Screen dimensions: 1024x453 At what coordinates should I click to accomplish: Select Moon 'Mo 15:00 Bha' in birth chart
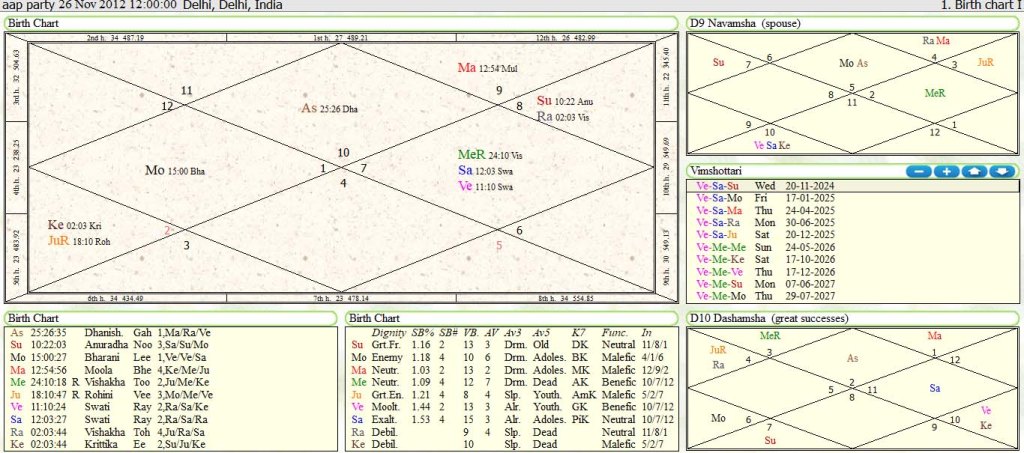click(x=174, y=170)
